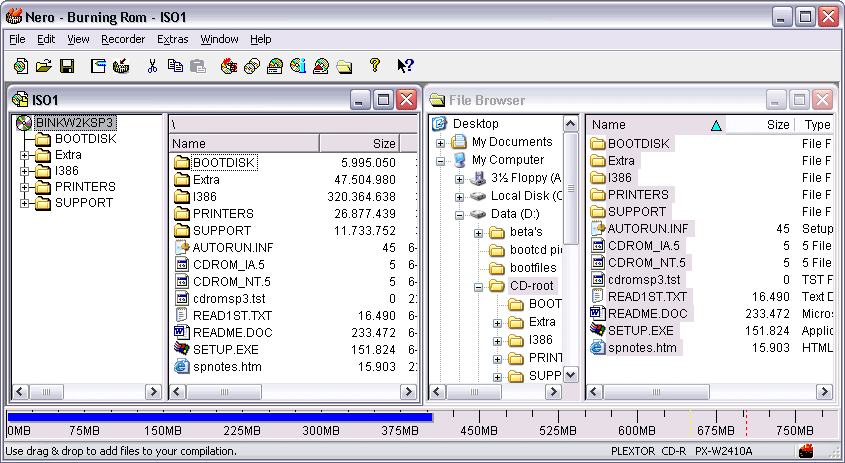
Task: Open the Choose Recorder drive icon
Action: [275, 66]
